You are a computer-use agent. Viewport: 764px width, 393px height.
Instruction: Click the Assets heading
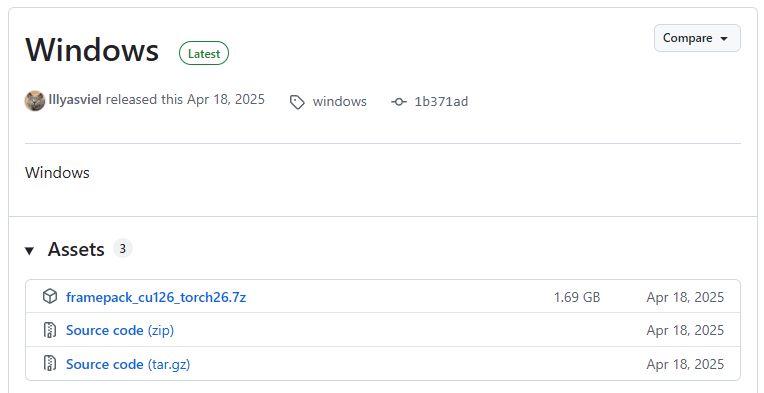point(76,249)
